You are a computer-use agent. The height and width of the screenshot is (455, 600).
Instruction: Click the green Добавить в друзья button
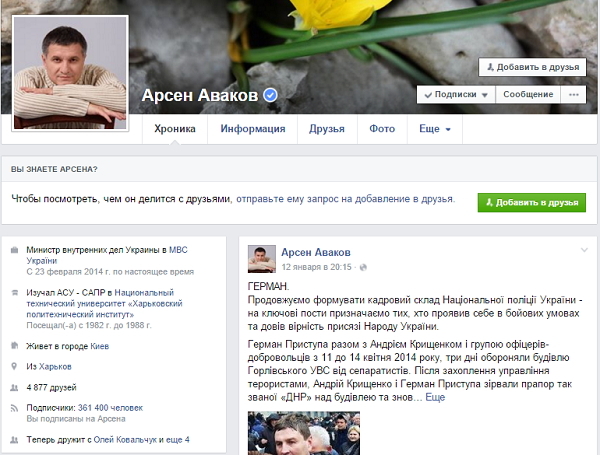point(532,202)
